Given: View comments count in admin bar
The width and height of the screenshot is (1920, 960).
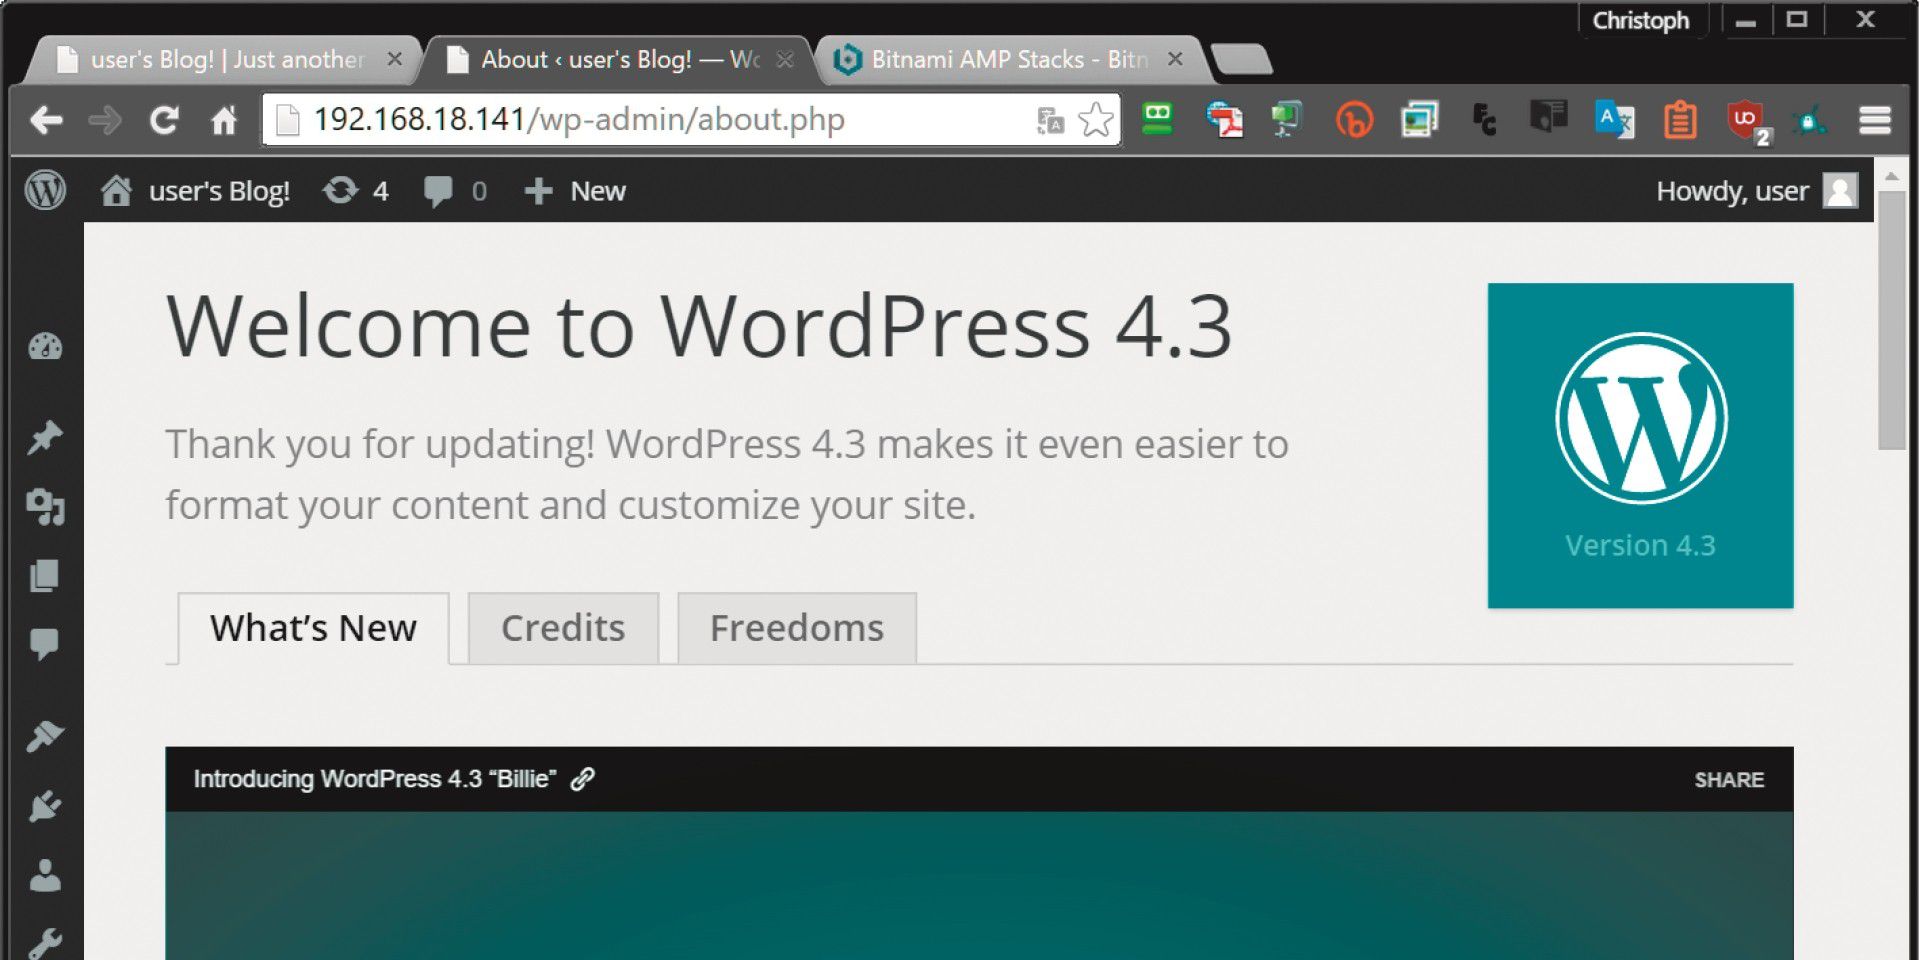Looking at the screenshot, I should (x=455, y=190).
